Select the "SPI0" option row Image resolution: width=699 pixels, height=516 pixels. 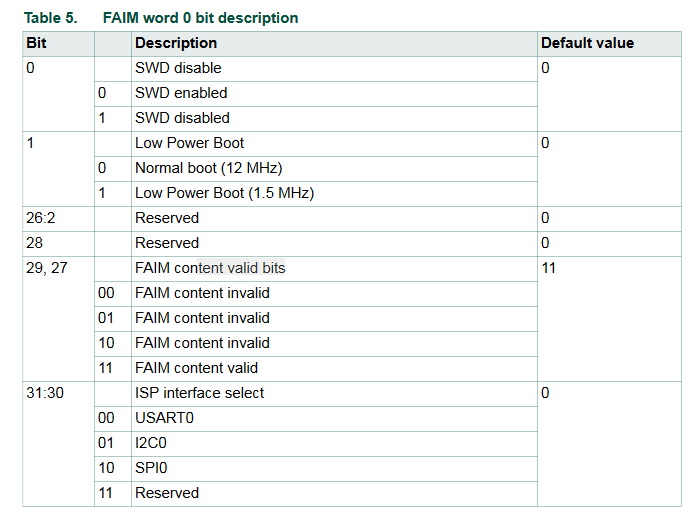tap(151, 468)
